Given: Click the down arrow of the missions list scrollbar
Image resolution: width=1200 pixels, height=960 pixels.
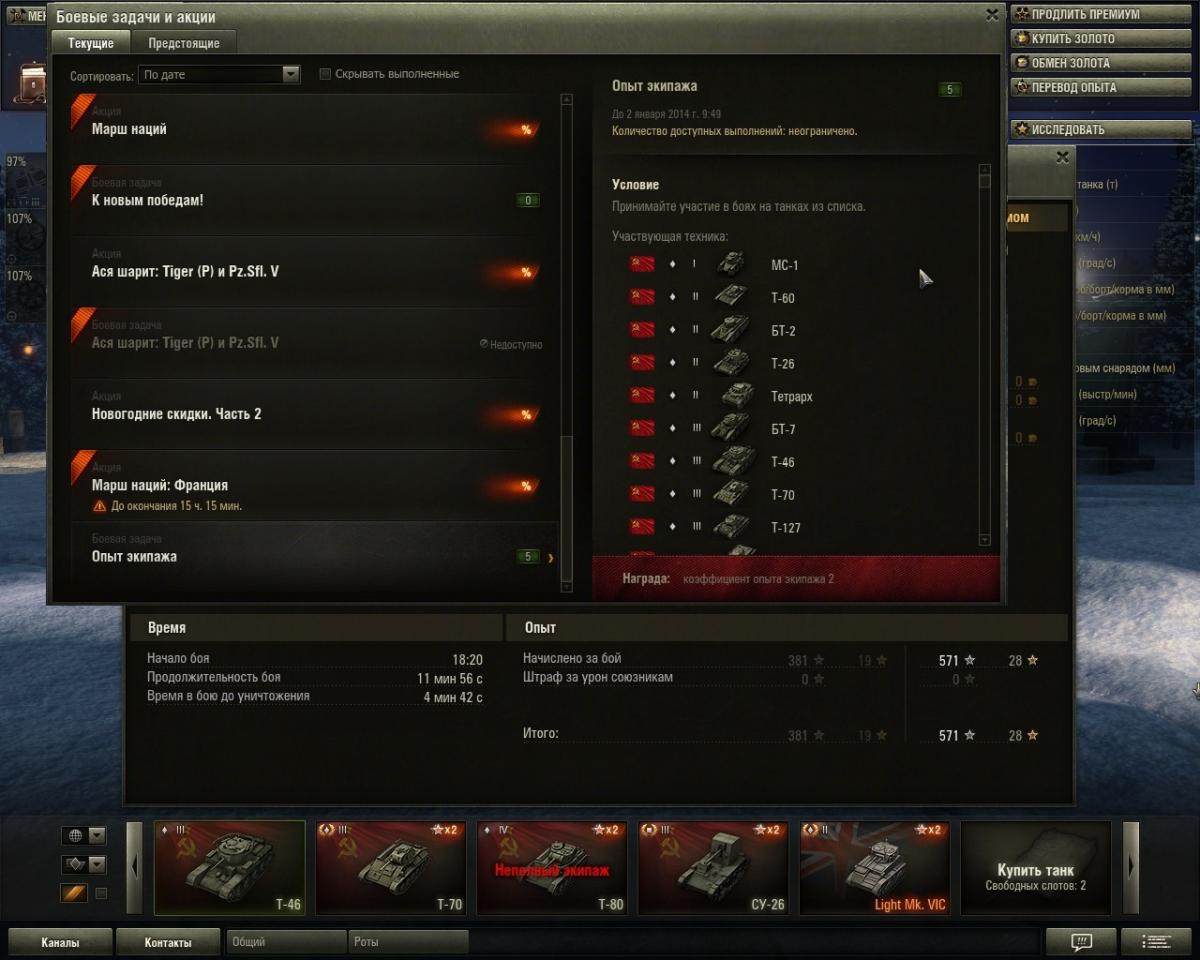Looking at the screenshot, I should tap(567, 587).
